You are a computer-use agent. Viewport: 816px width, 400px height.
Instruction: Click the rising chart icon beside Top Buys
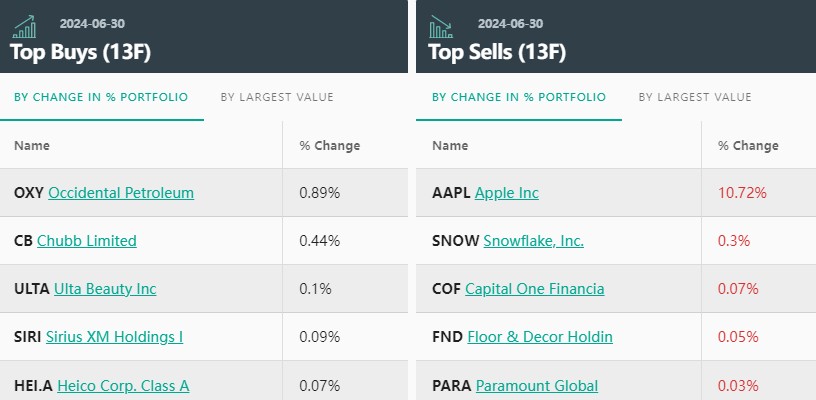[24, 25]
